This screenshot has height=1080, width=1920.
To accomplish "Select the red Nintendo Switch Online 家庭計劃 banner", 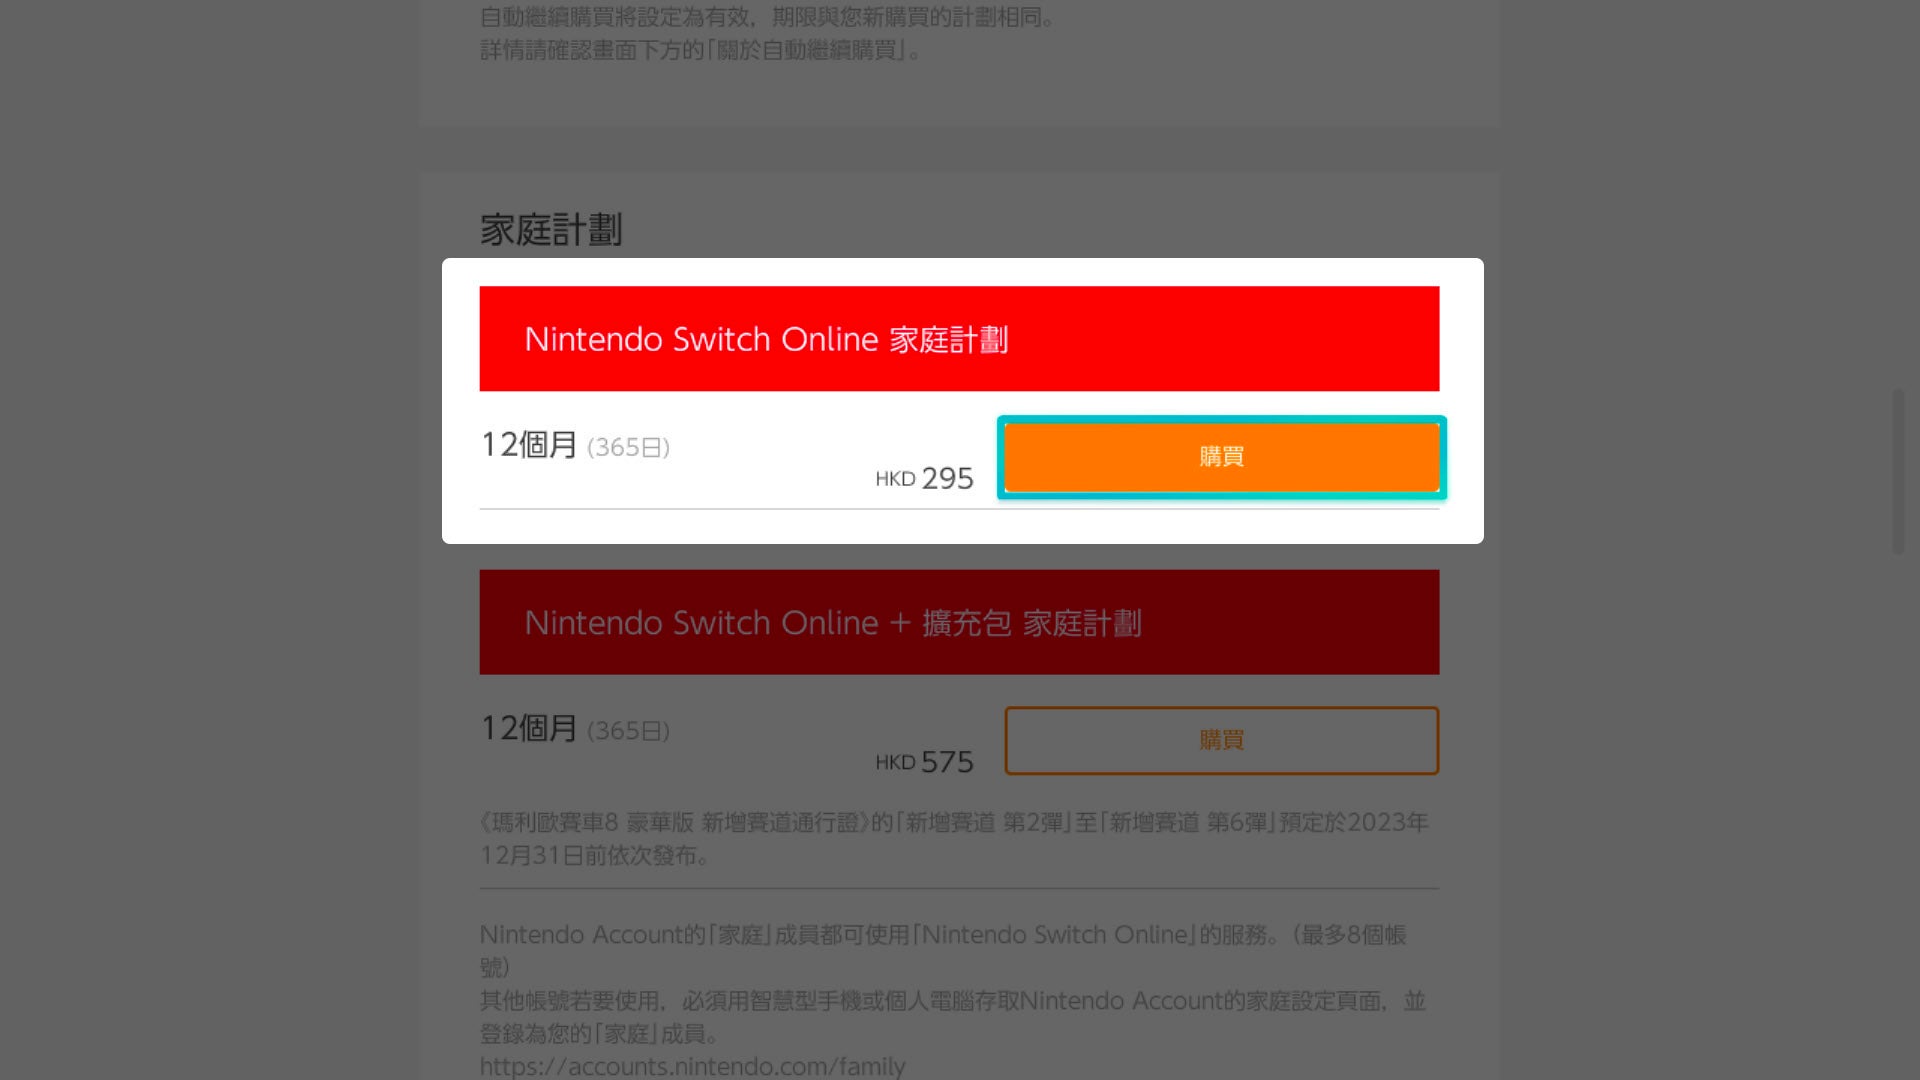I will [959, 339].
